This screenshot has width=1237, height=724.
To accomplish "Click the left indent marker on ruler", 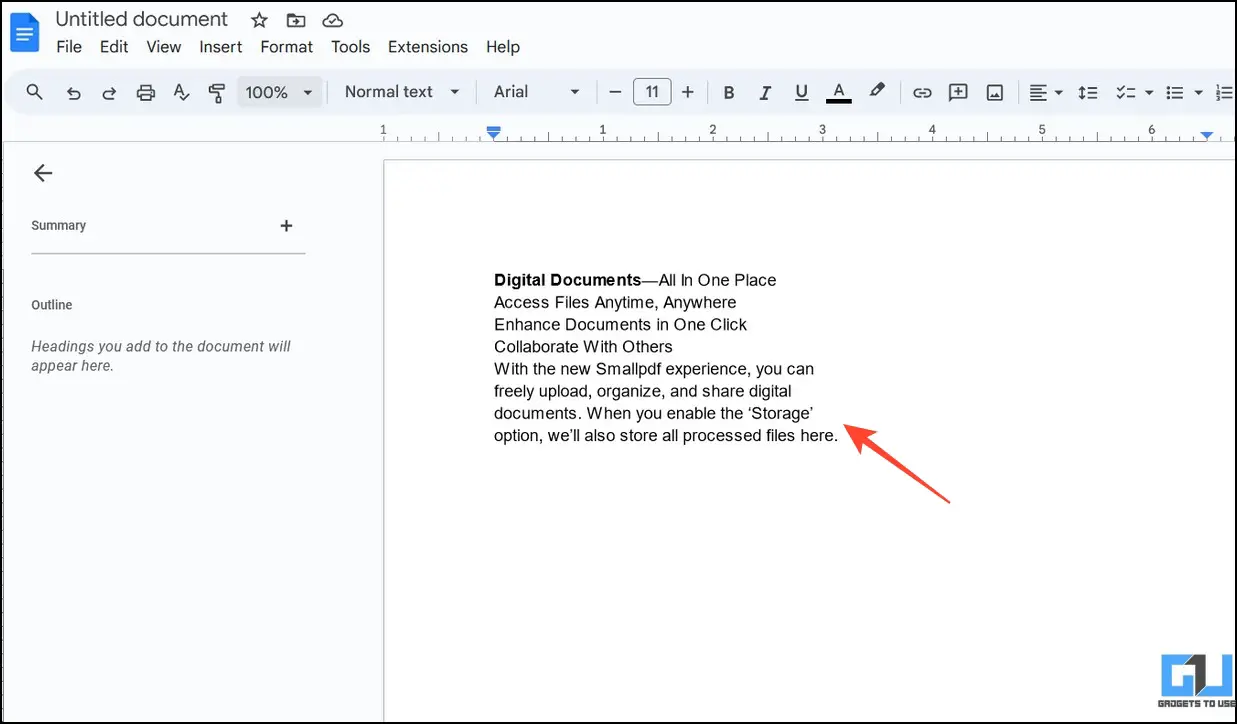I will (x=493, y=132).
